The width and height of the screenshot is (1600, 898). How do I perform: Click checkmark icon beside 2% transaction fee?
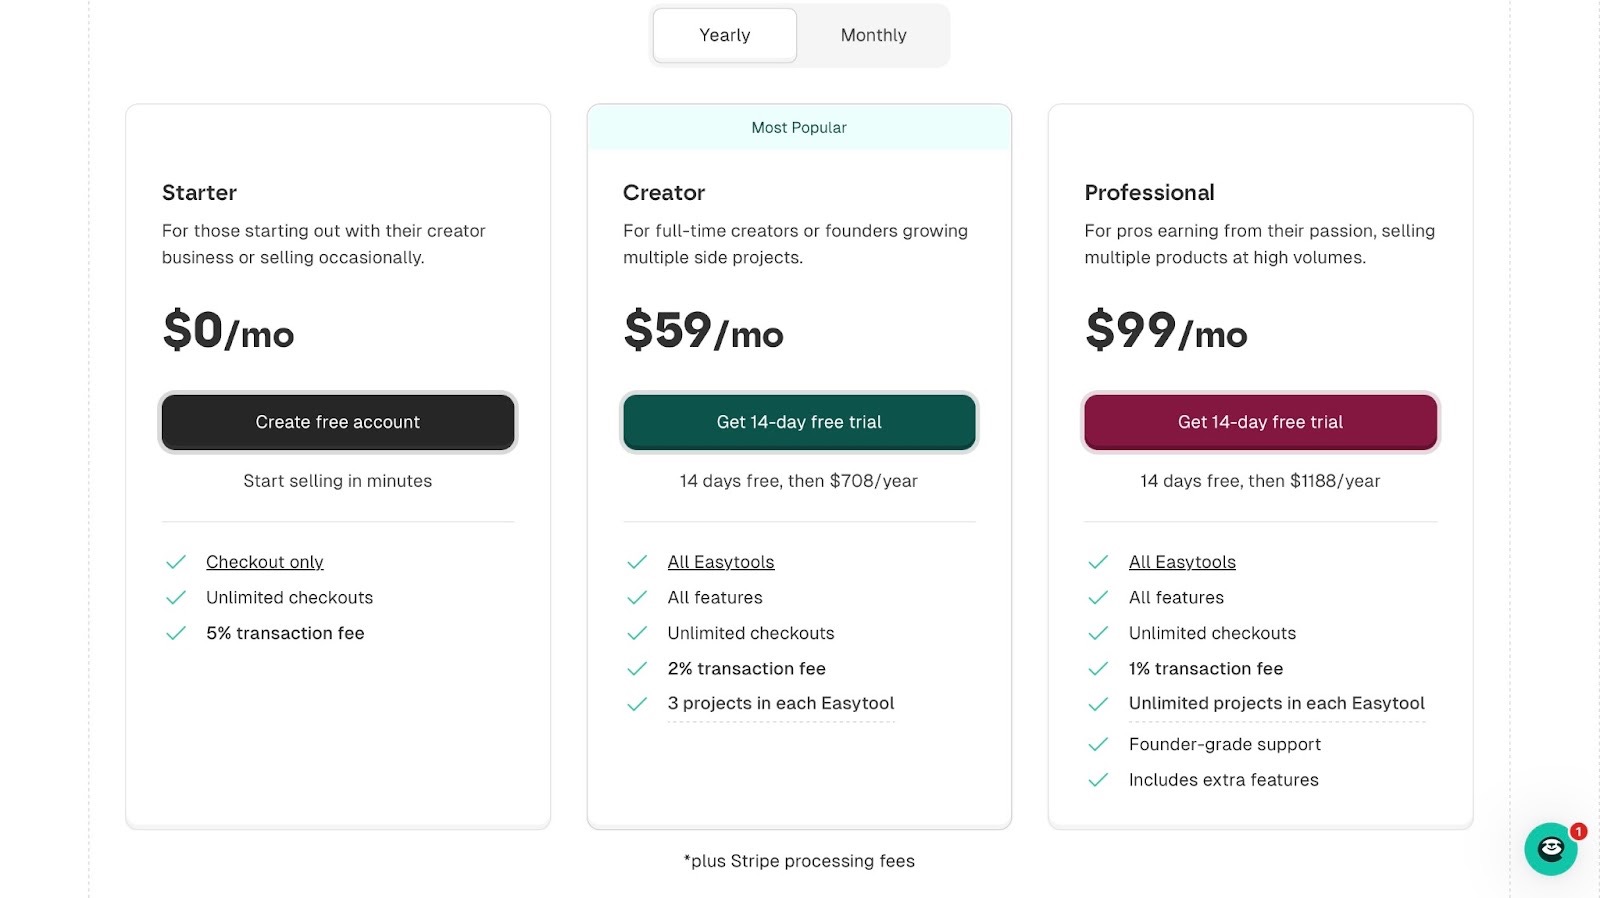(637, 668)
